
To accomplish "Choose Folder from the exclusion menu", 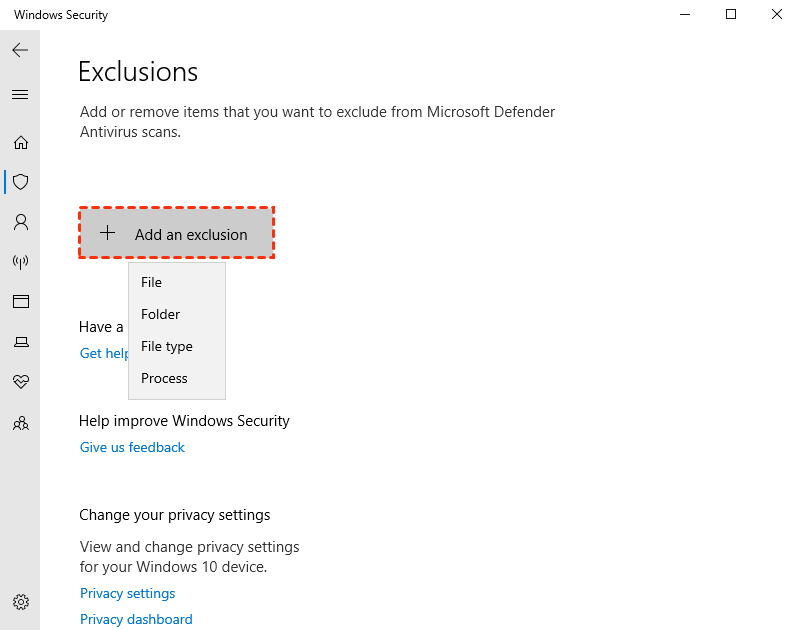I will [x=161, y=315].
